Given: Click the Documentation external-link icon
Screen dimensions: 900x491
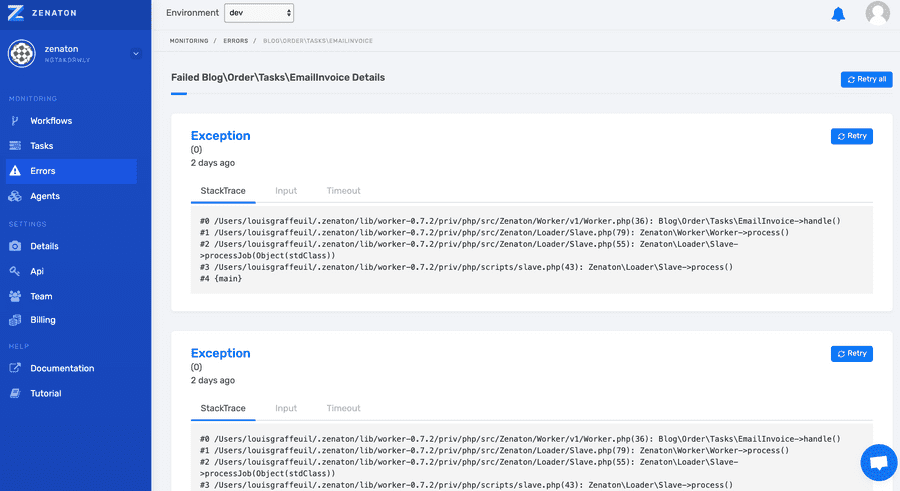Looking at the screenshot, I should [x=15, y=368].
